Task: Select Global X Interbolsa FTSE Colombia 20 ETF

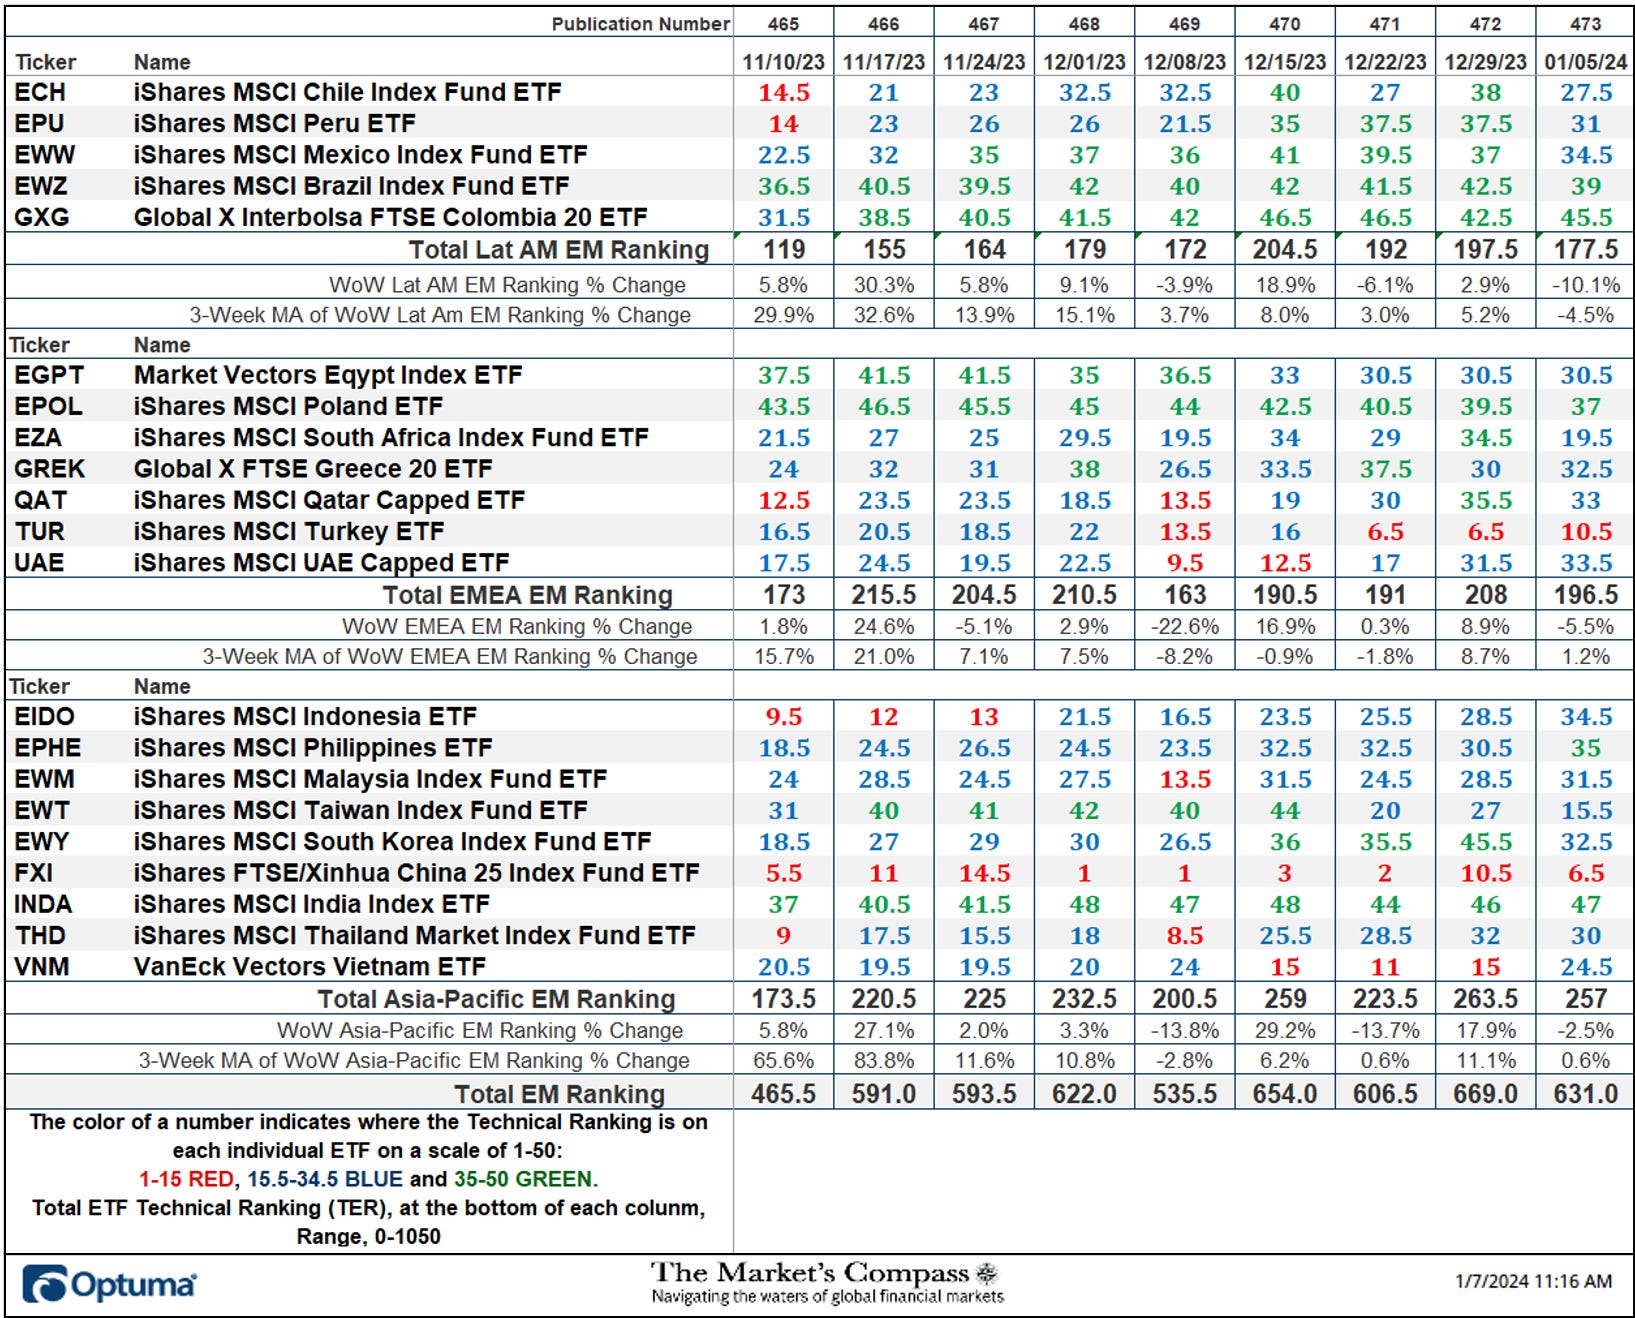Action: pyautogui.click(x=391, y=217)
